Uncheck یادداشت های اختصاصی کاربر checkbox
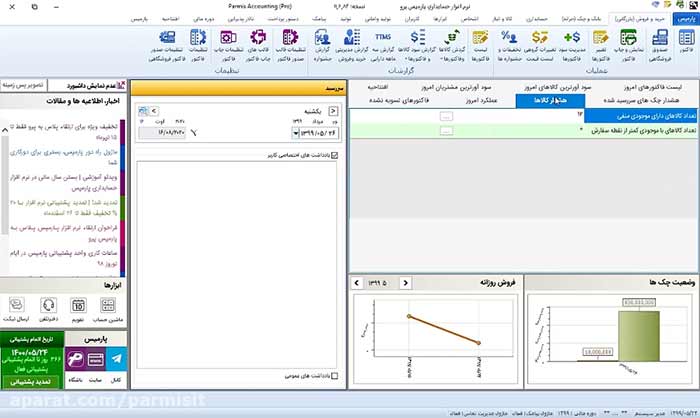The width and height of the screenshot is (700, 418). coord(334,155)
